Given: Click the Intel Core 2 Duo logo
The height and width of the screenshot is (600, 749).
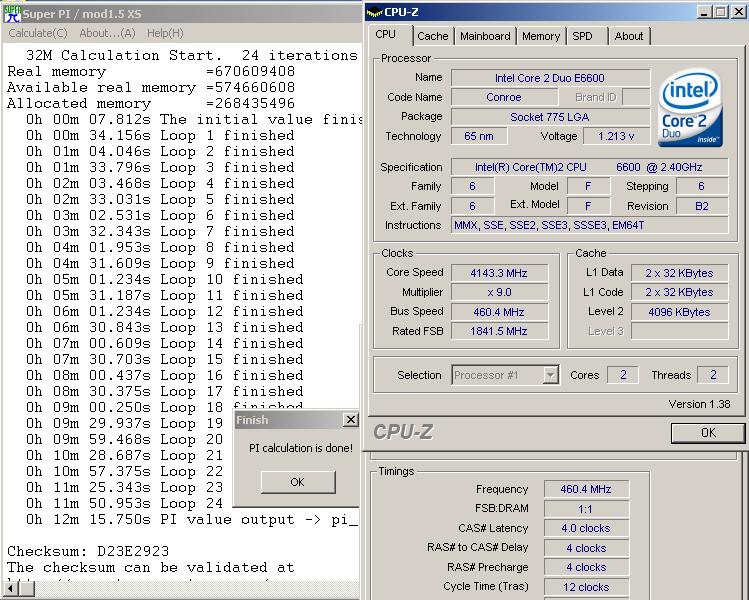Looking at the screenshot, I should pos(690,107).
